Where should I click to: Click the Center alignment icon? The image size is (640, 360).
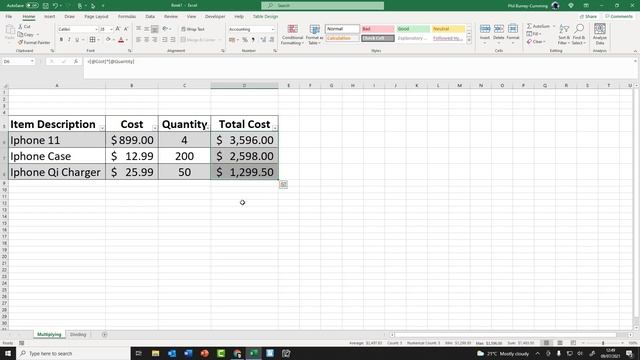(x=147, y=40)
